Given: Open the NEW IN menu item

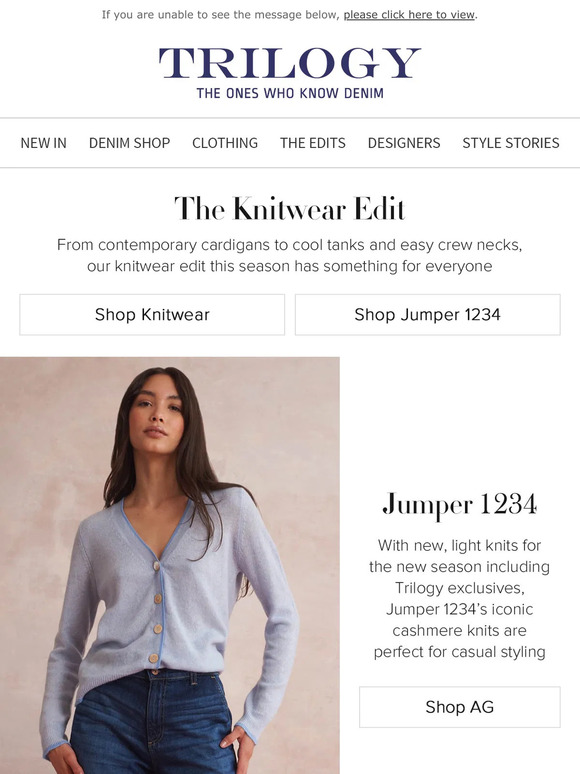Looking at the screenshot, I should coord(43,143).
